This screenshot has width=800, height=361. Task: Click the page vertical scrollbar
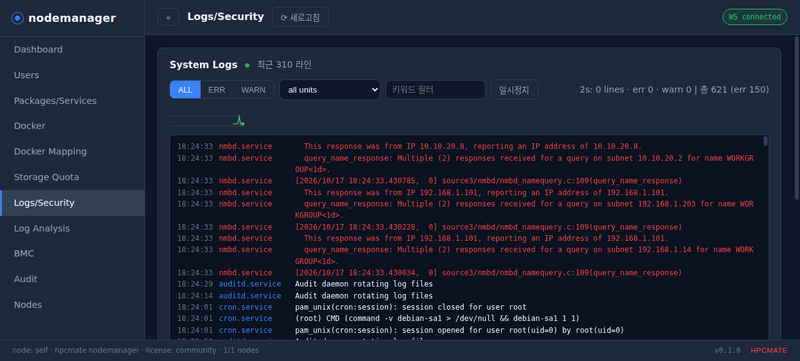797,117
